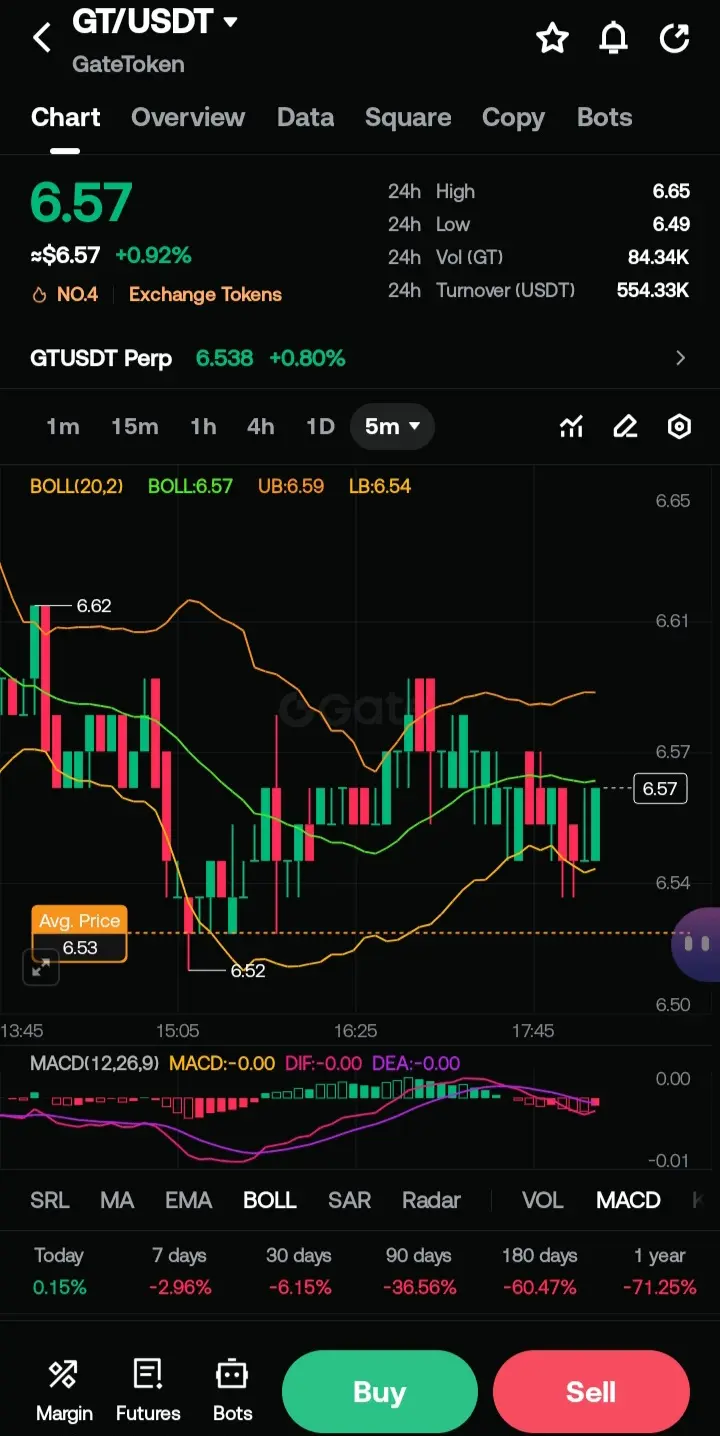
Task: Tap chevron arrow next to GTUSDT Perp
Action: coord(681,358)
